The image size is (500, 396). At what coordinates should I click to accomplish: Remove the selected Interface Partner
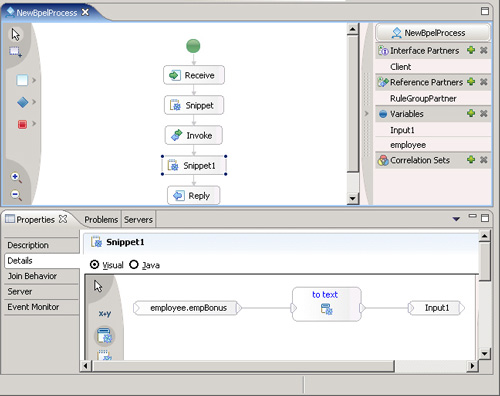tap(484, 50)
